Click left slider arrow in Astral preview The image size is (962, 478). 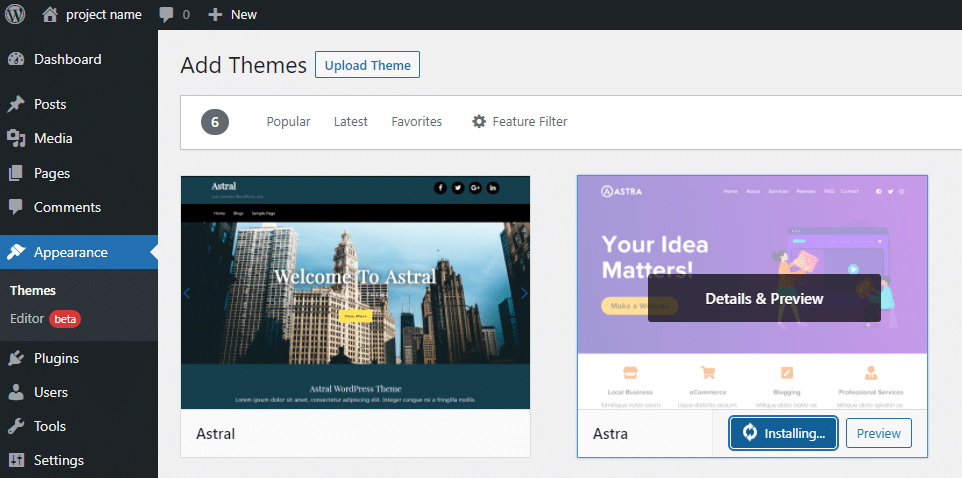(x=187, y=293)
